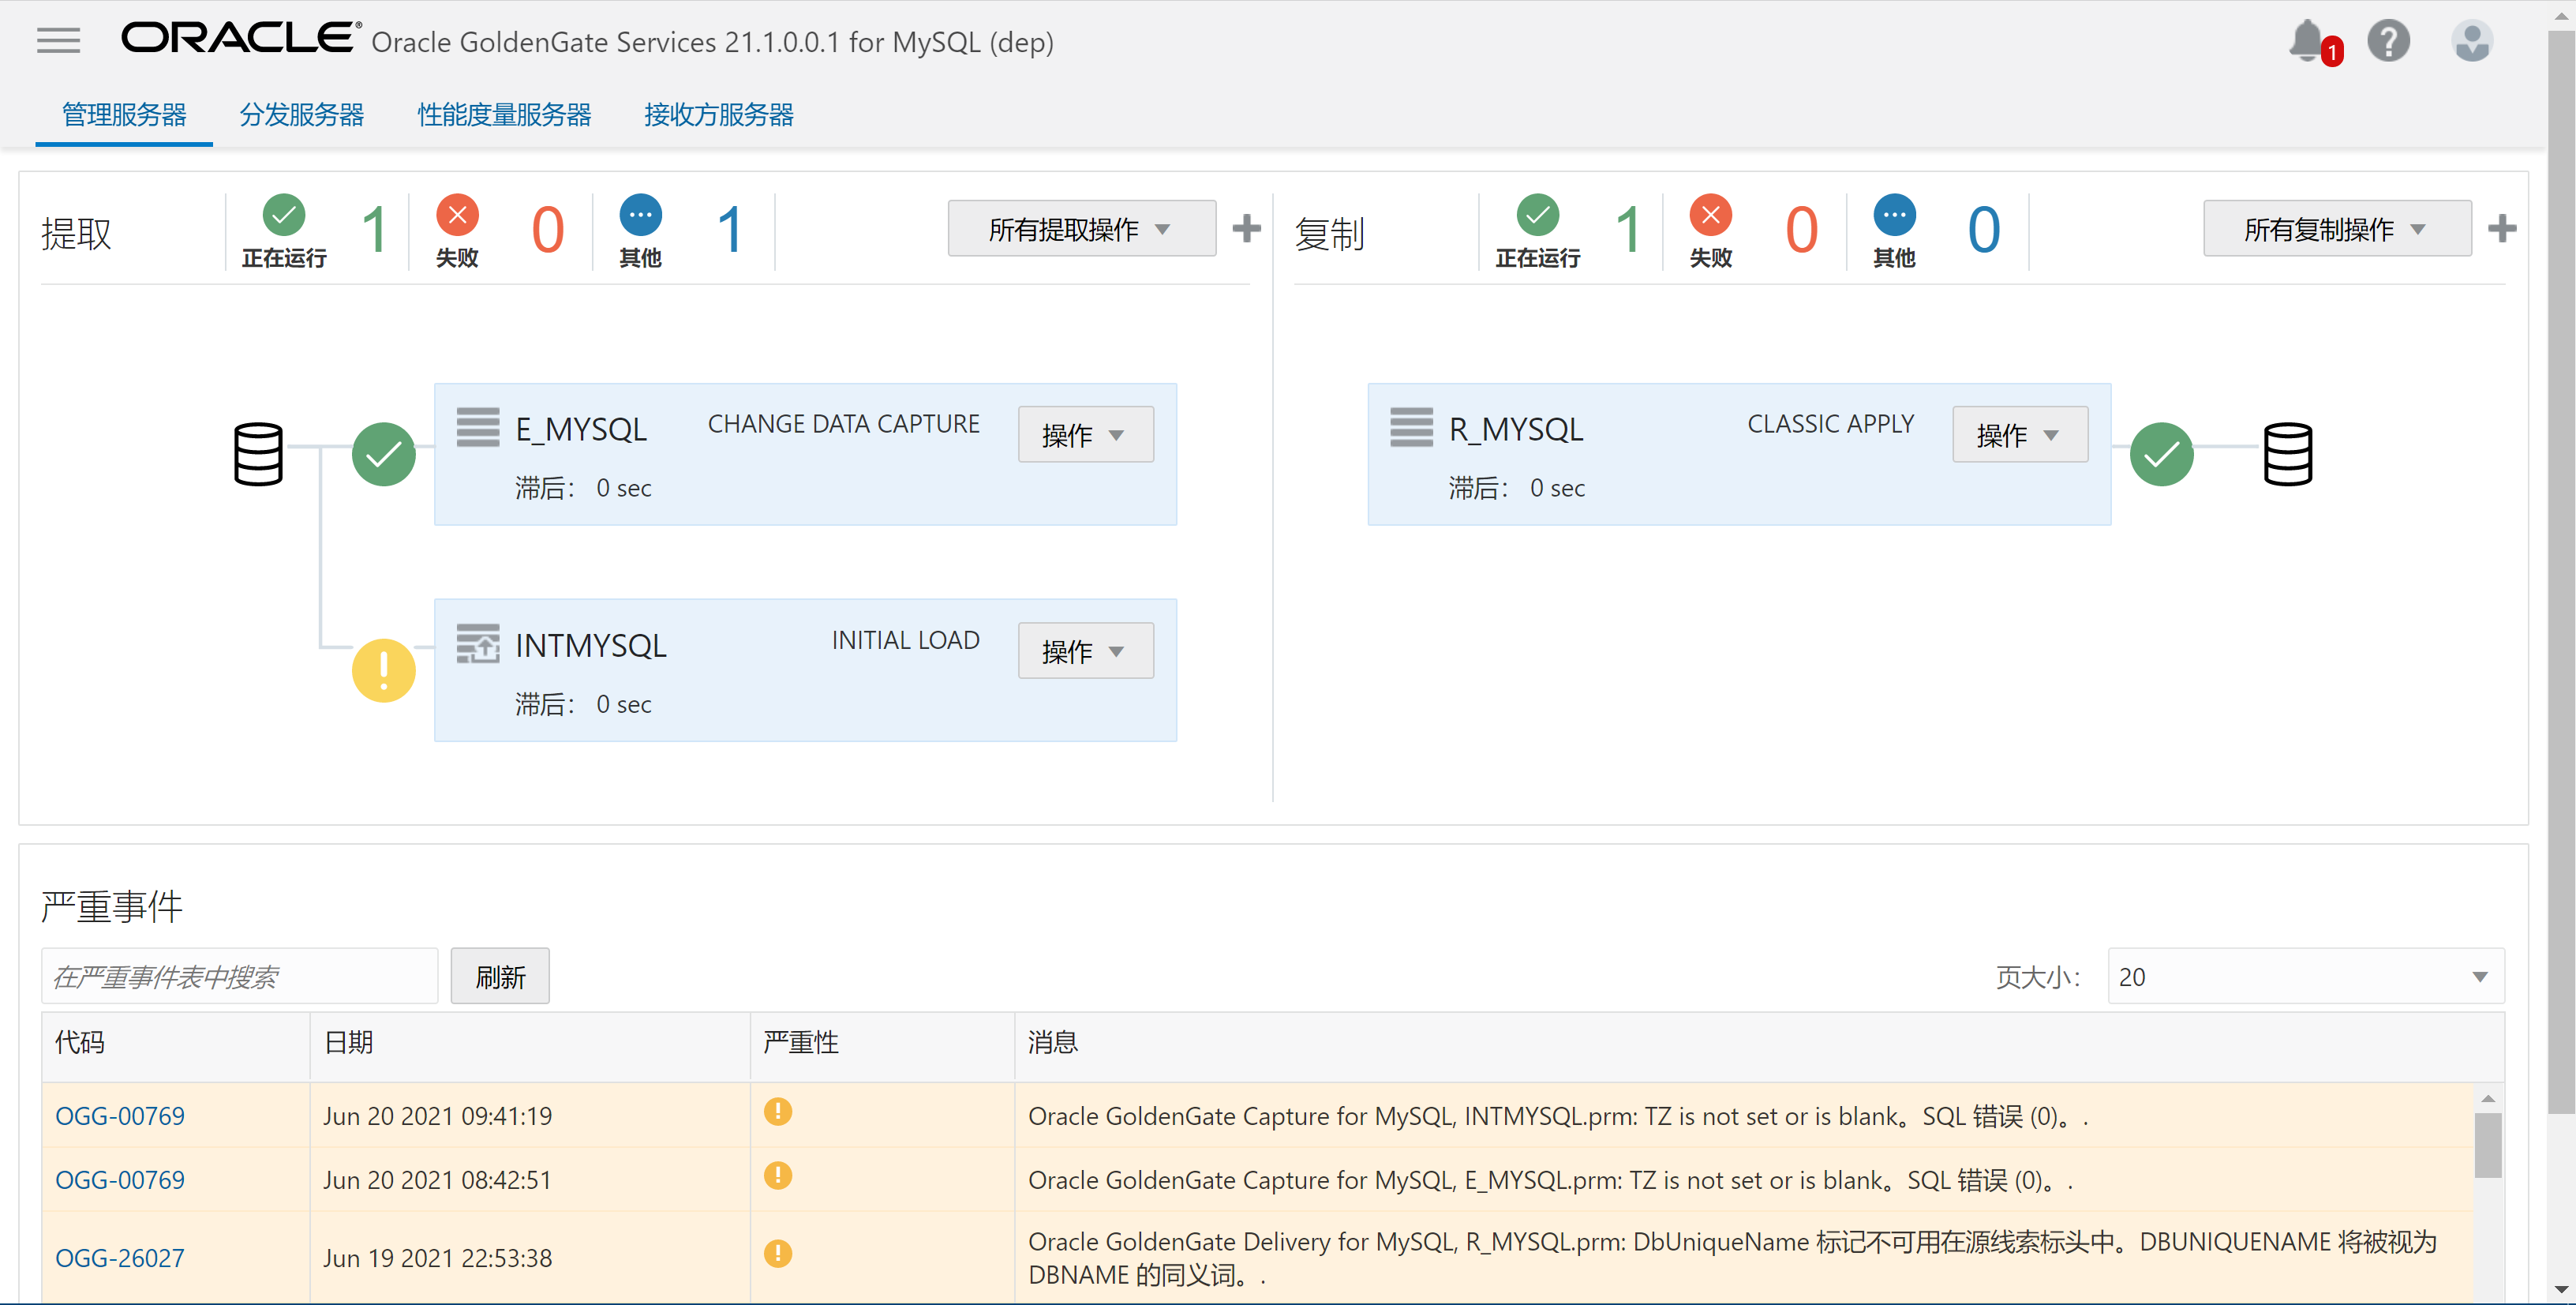This screenshot has height=1305, width=2576.
Task: Click warning severity icon on the 08:42:51 event
Action: tap(777, 1175)
